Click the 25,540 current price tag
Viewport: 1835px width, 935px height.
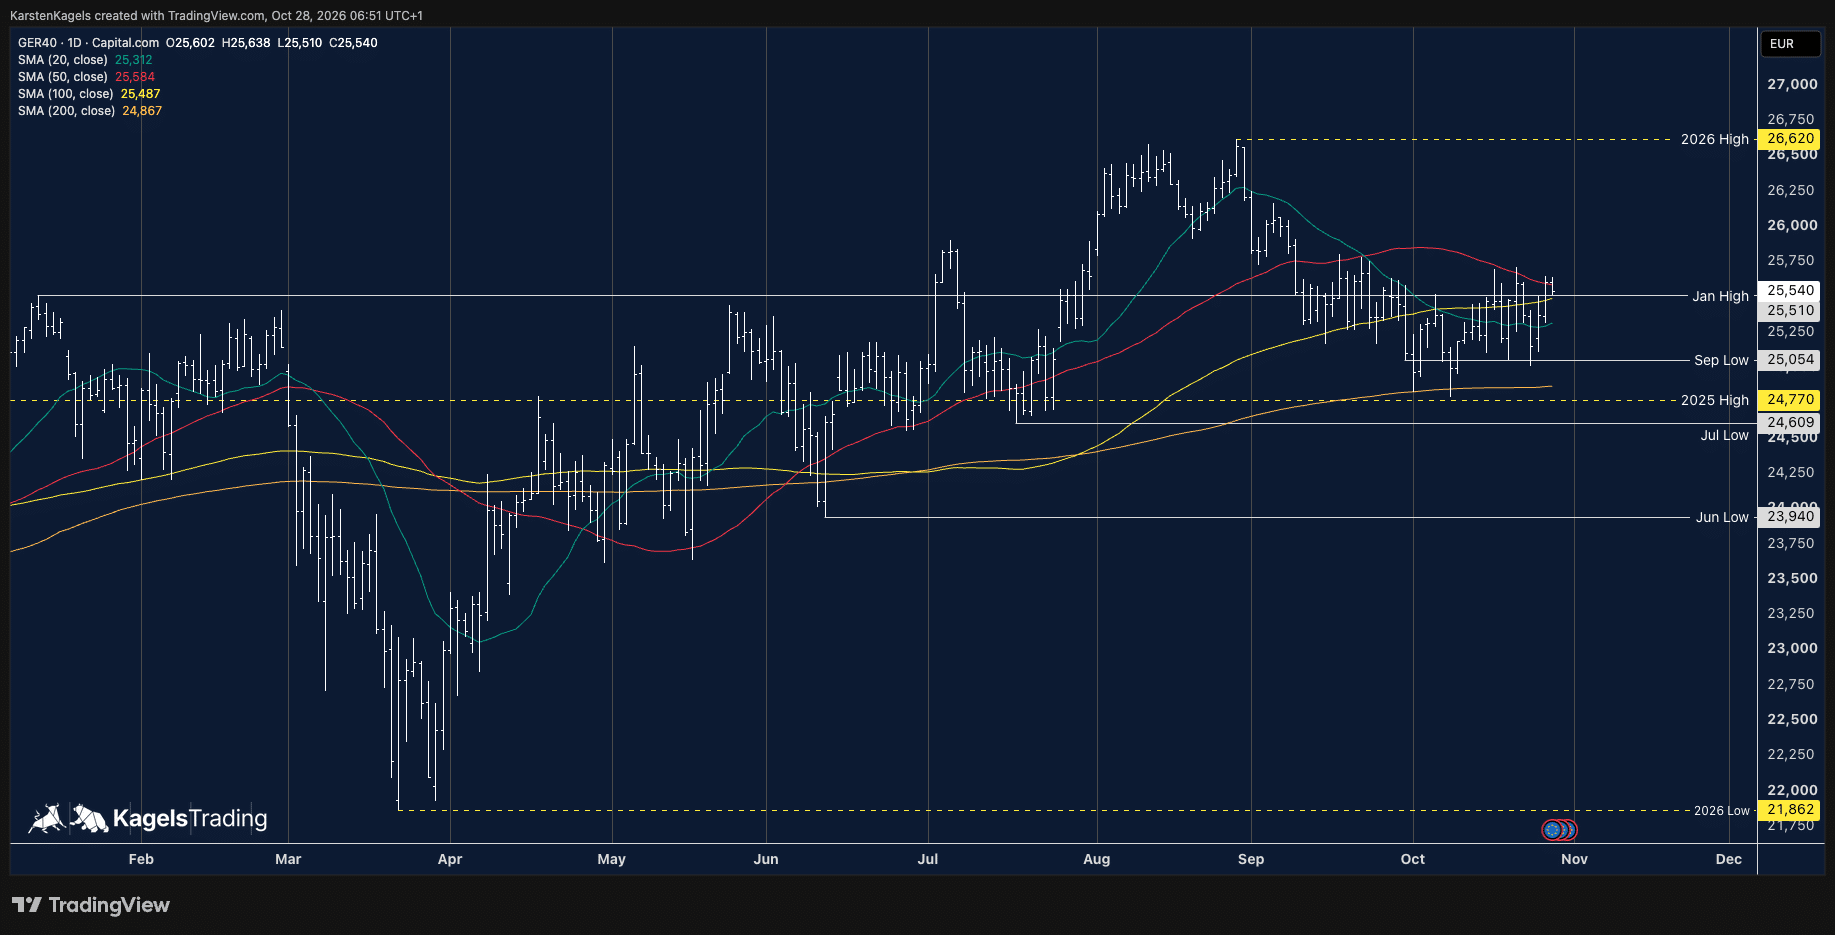[1790, 290]
